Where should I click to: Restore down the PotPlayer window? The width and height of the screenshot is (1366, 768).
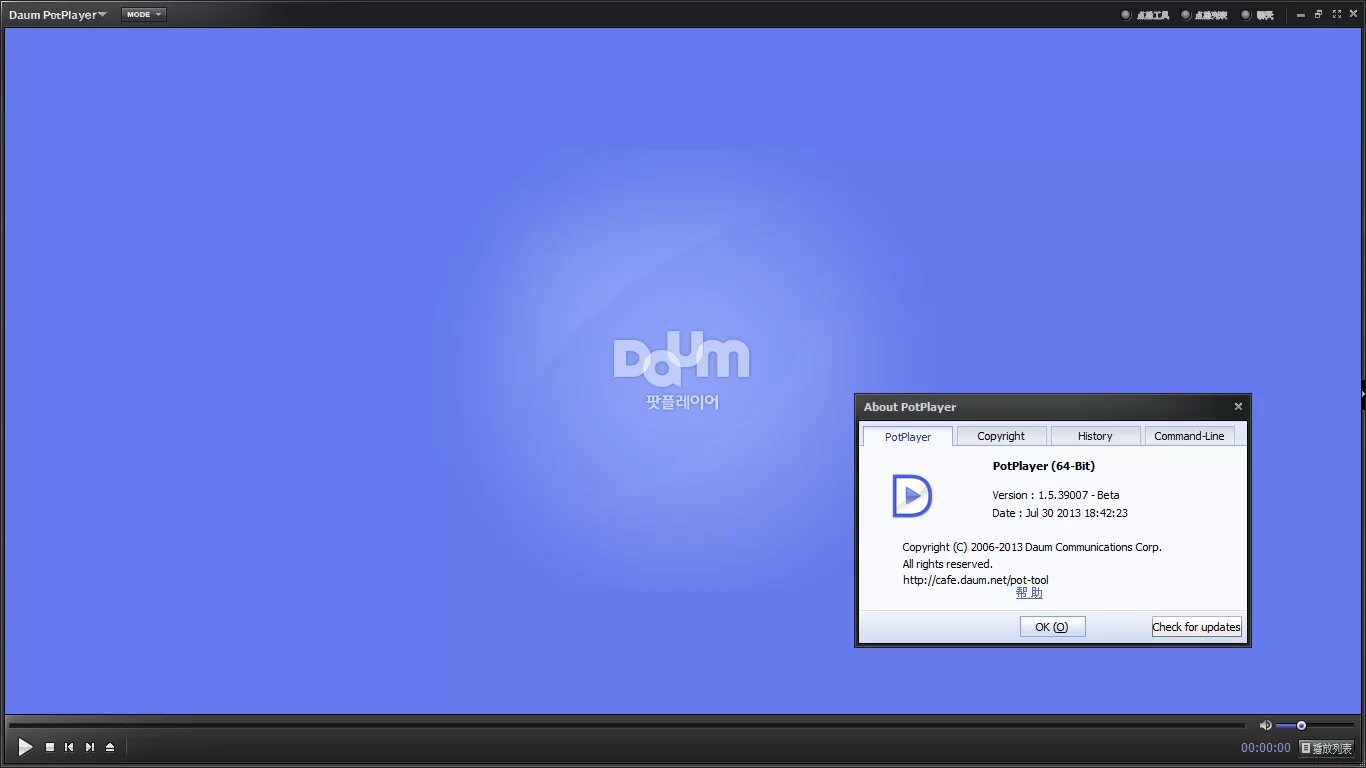tap(1319, 15)
